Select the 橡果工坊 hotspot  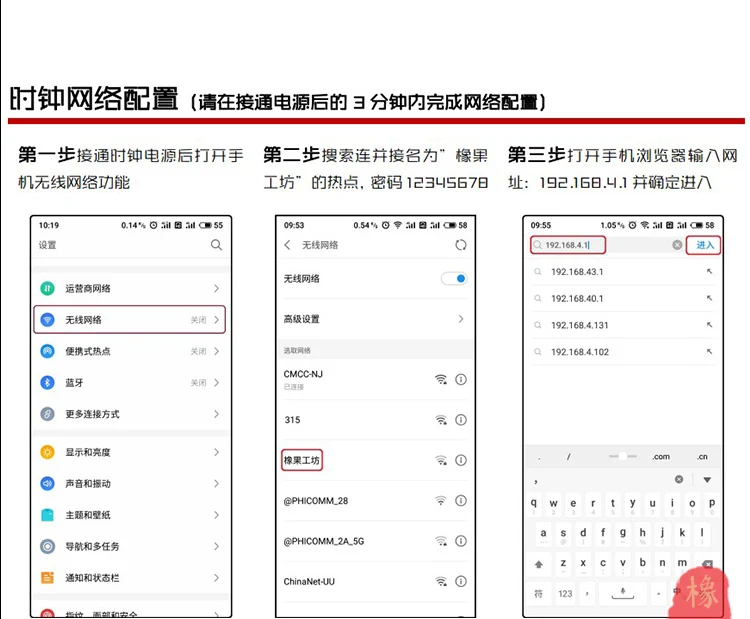(x=375, y=460)
